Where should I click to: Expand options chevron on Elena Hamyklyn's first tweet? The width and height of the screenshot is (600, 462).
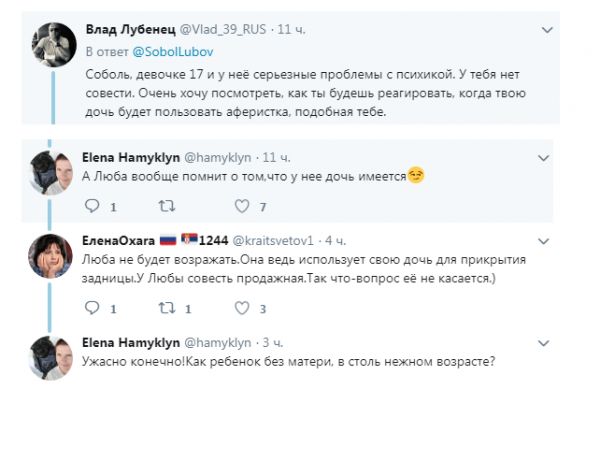pyautogui.click(x=543, y=157)
